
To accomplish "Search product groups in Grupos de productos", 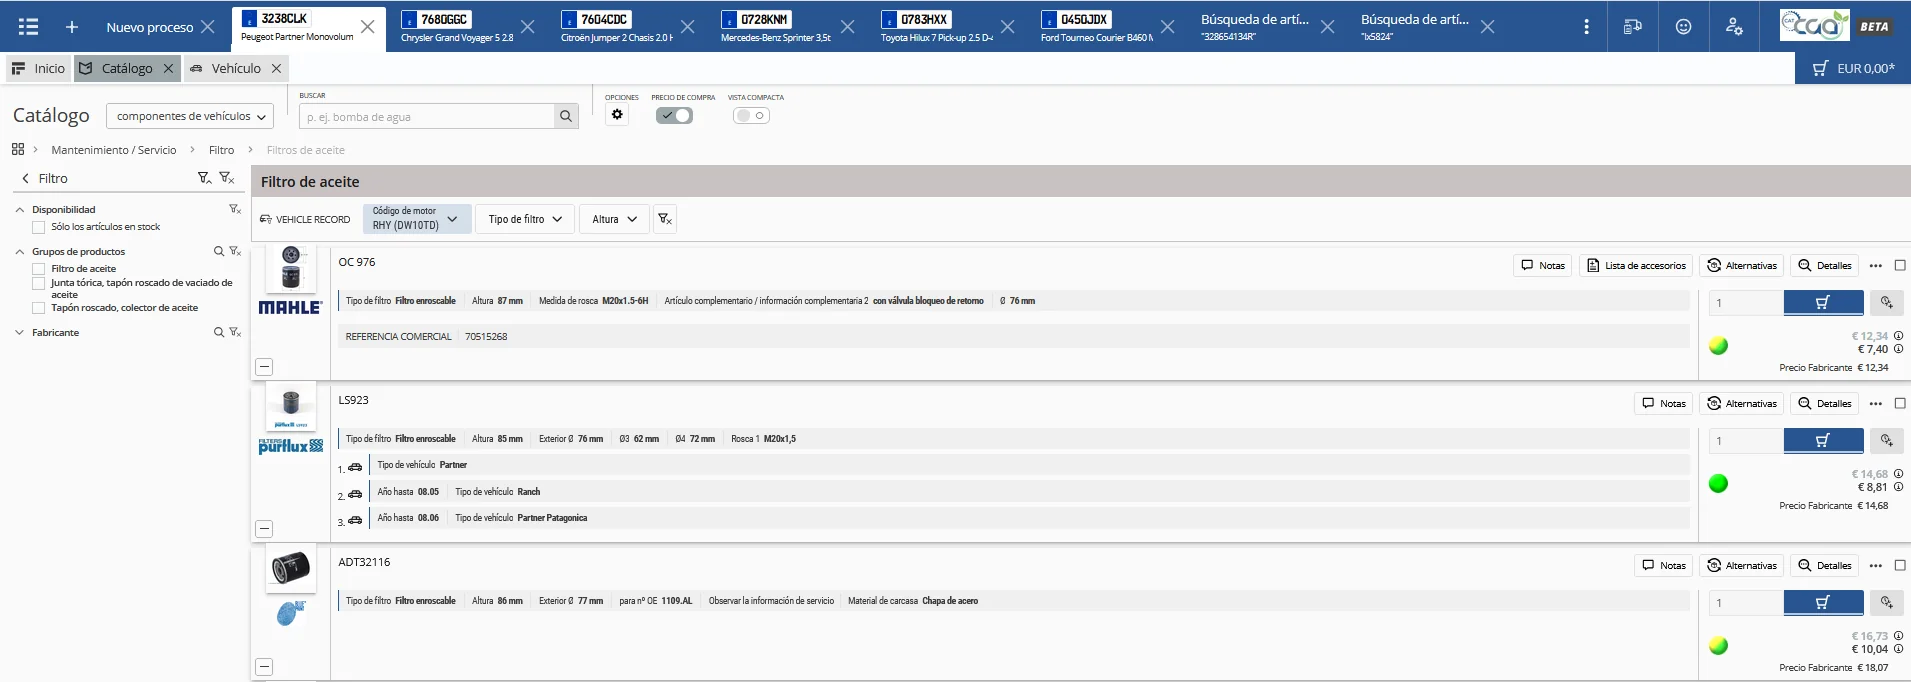I will point(219,252).
